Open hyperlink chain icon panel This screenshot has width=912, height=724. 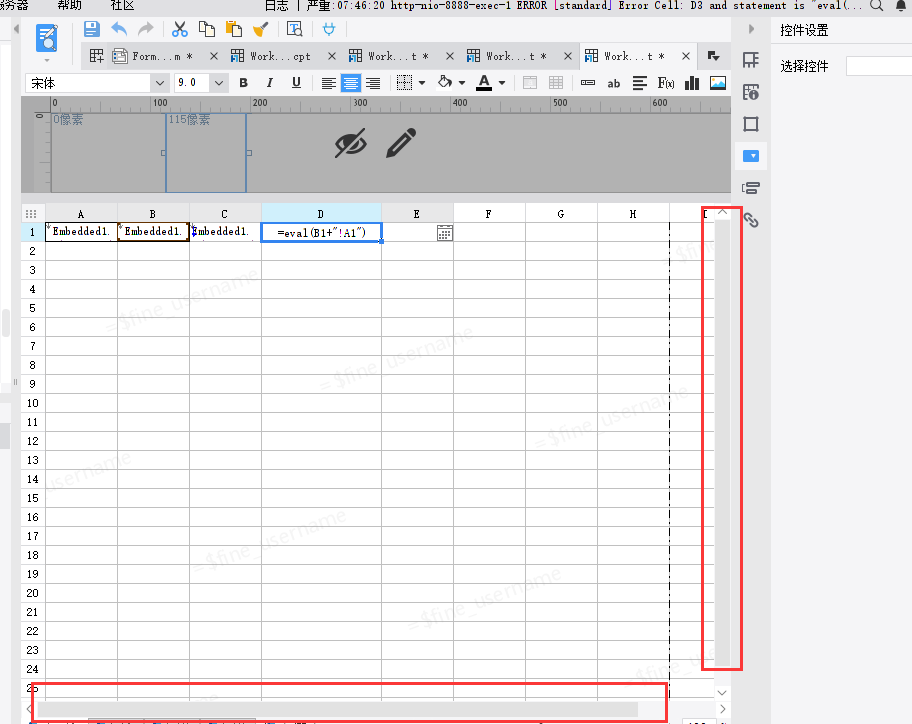[x=751, y=220]
